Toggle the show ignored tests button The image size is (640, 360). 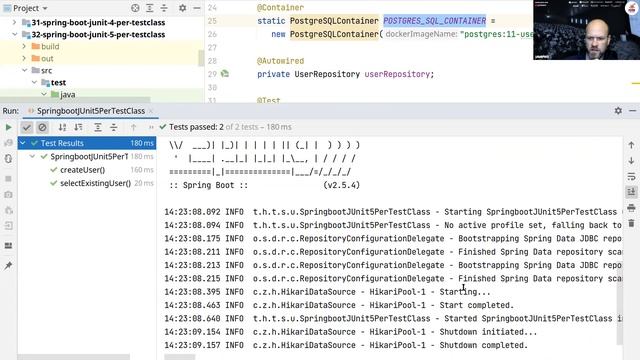42,127
